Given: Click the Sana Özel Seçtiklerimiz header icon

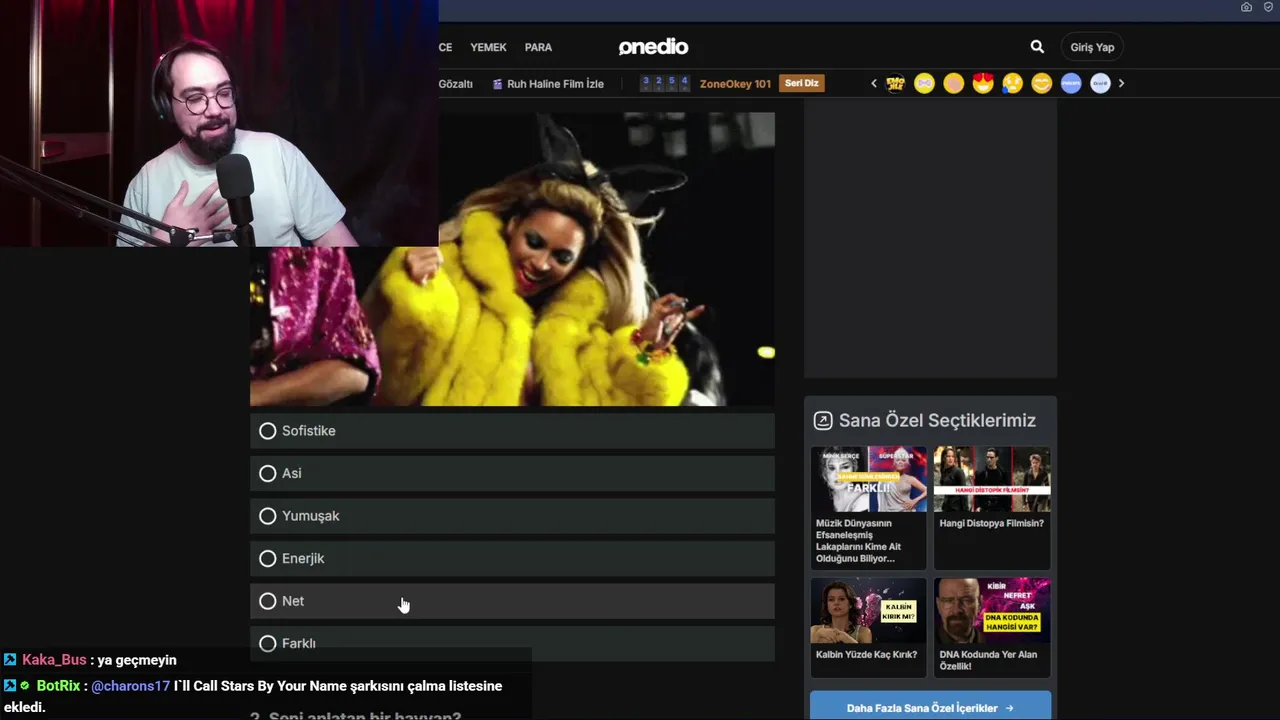Looking at the screenshot, I should coord(823,421).
